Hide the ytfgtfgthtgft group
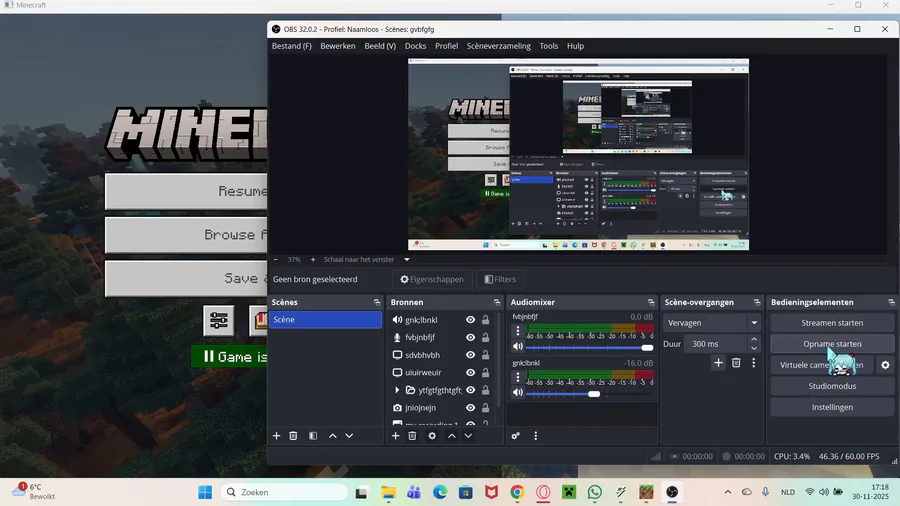The width and height of the screenshot is (900, 506). tap(471, 390)
